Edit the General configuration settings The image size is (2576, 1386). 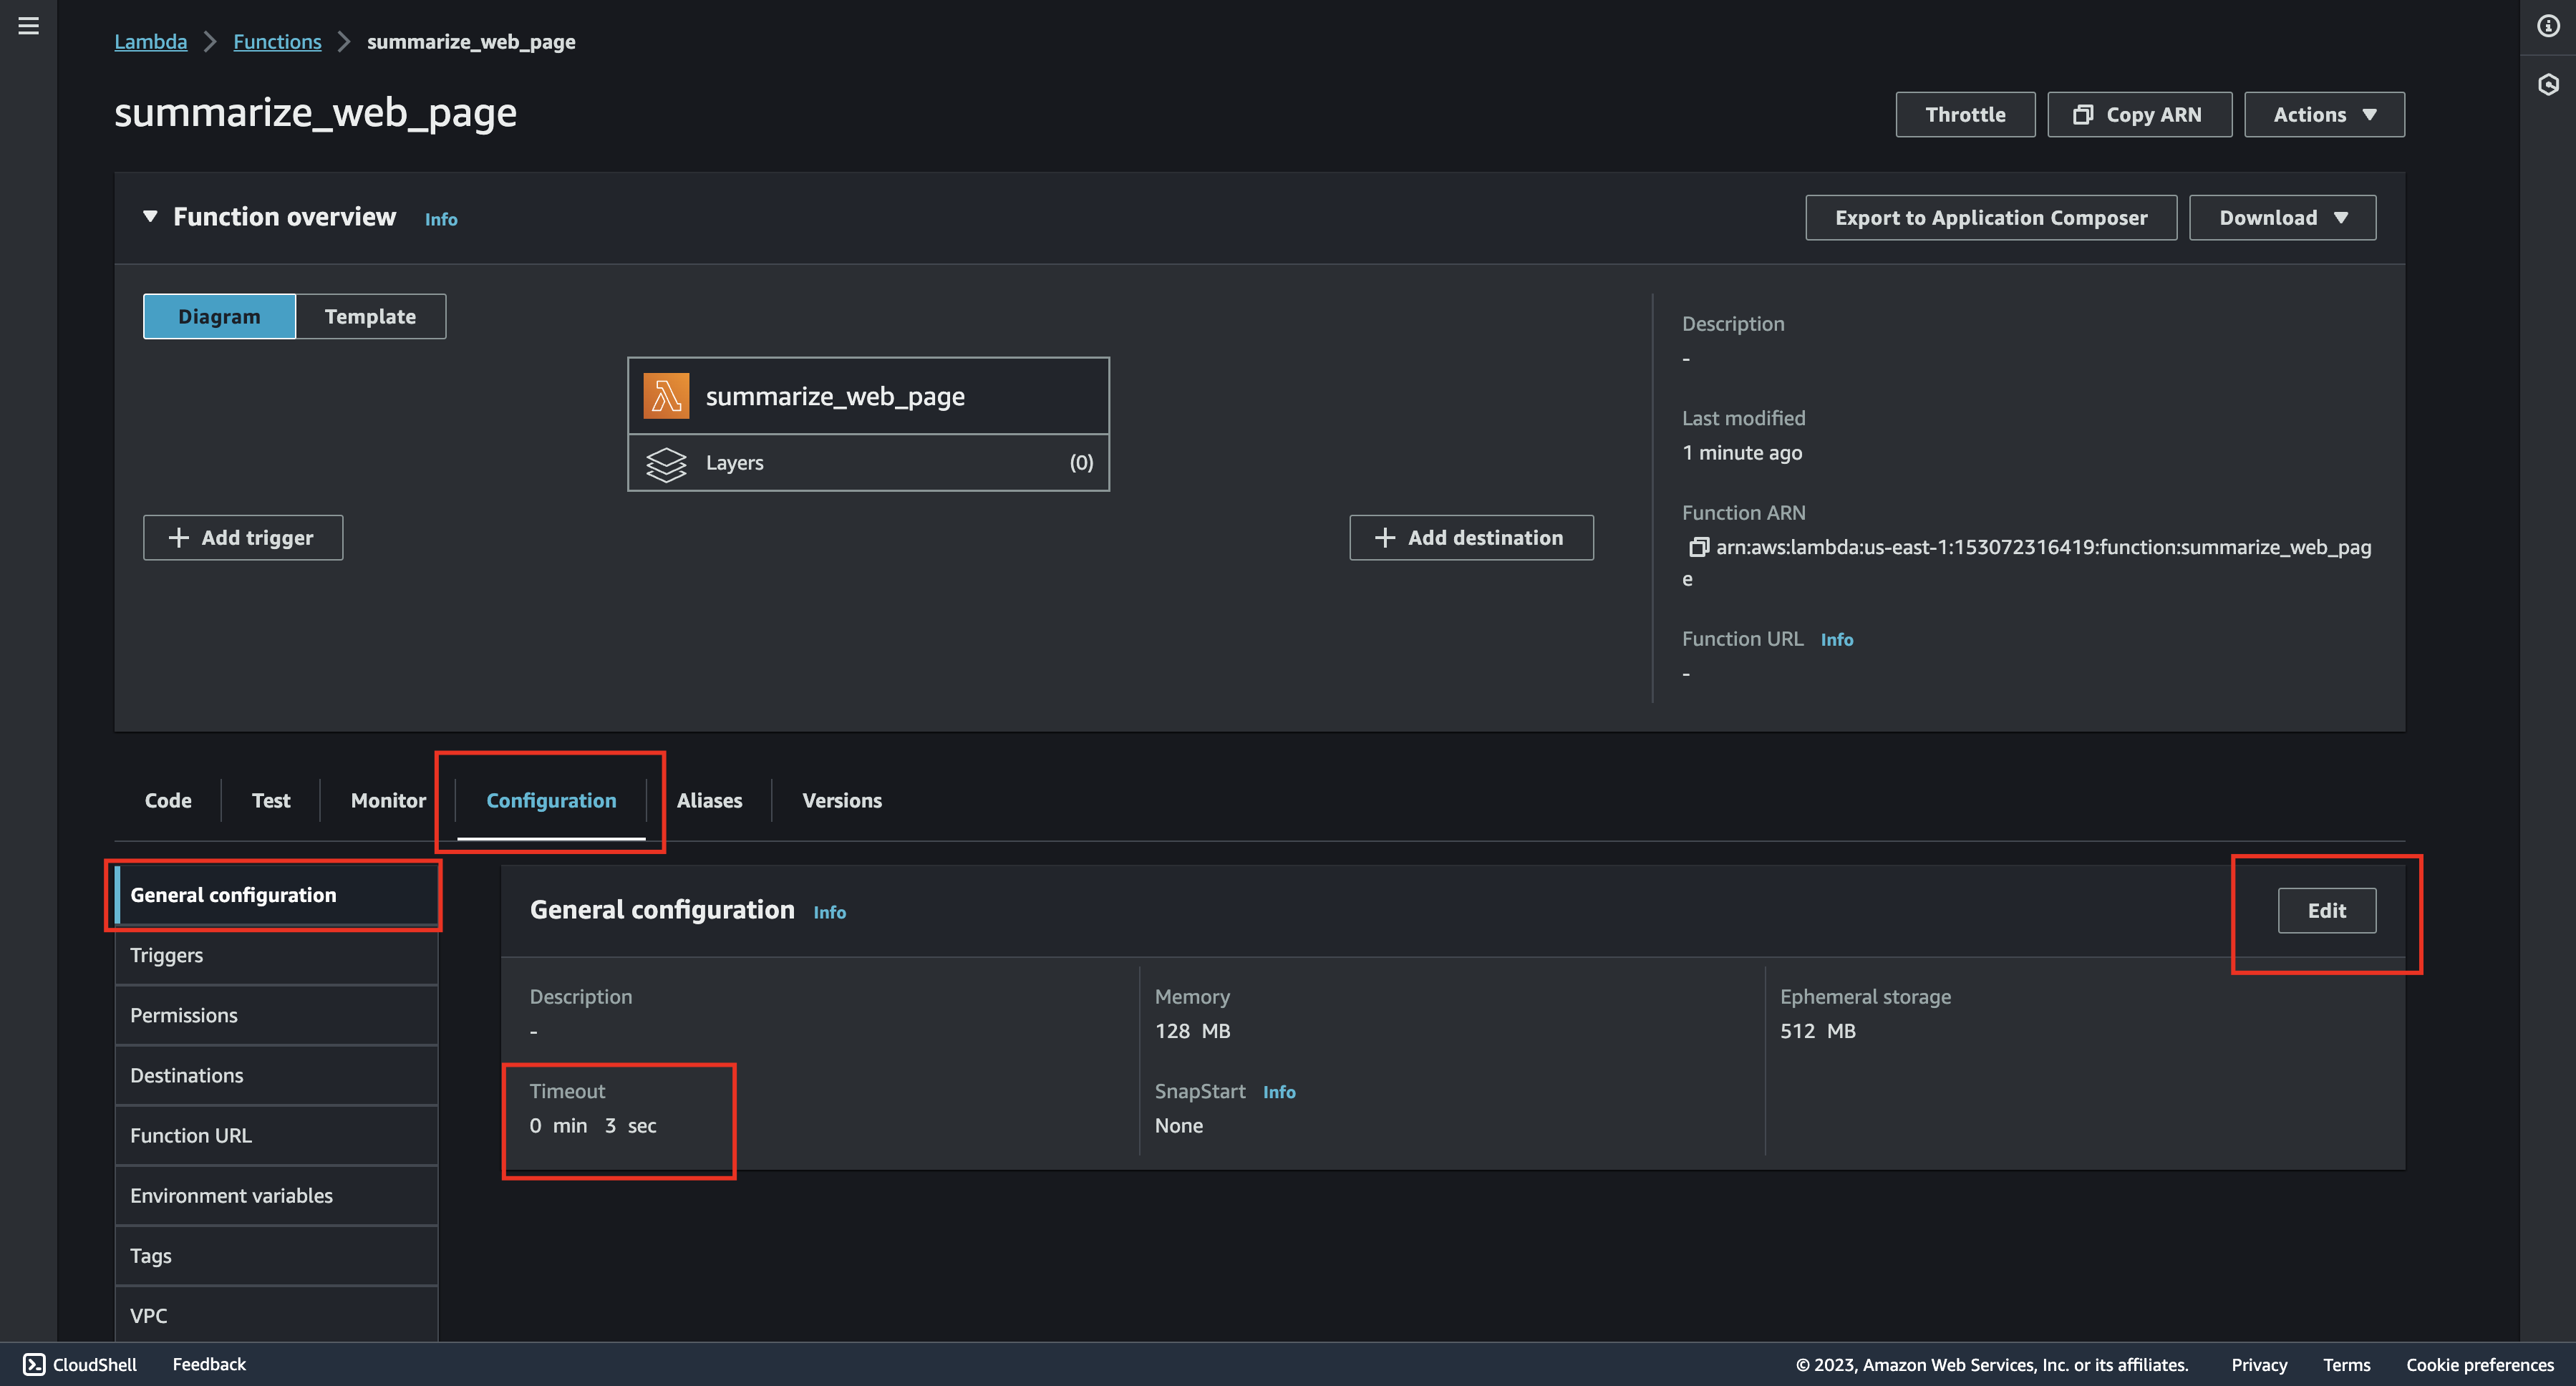(2326, 910)
